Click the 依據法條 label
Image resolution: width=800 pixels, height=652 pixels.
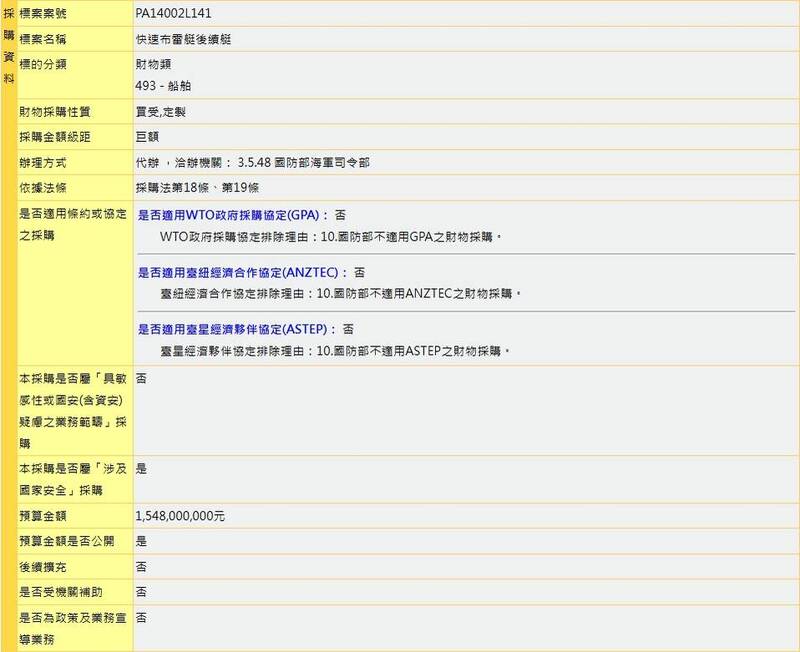tap(43, 188)
